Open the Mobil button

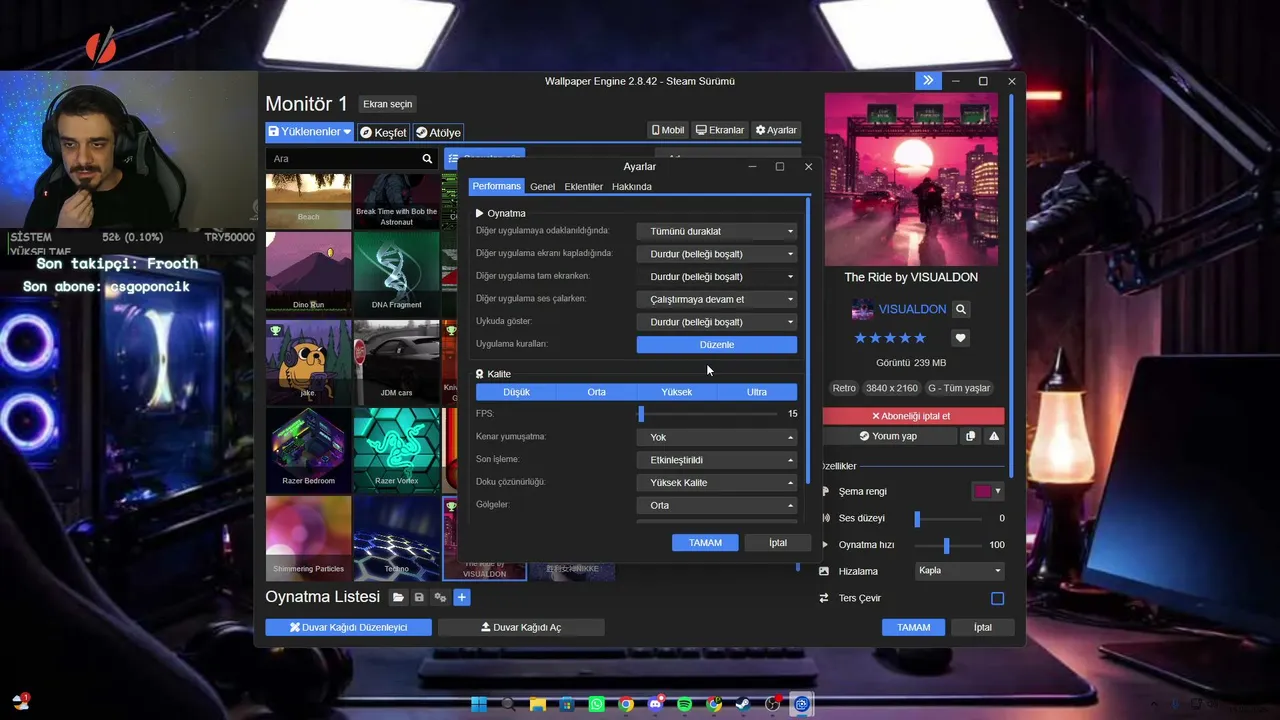pos(668,130)
